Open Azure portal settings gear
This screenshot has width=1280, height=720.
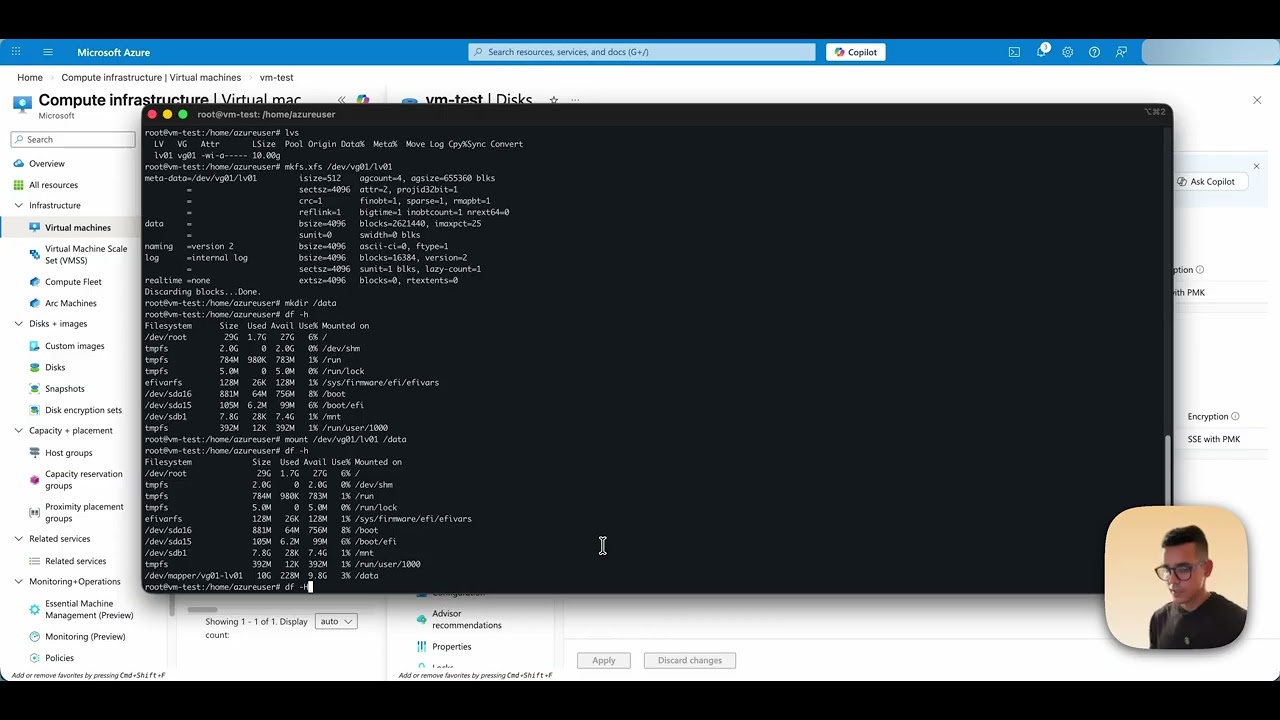coord(1068,52)
